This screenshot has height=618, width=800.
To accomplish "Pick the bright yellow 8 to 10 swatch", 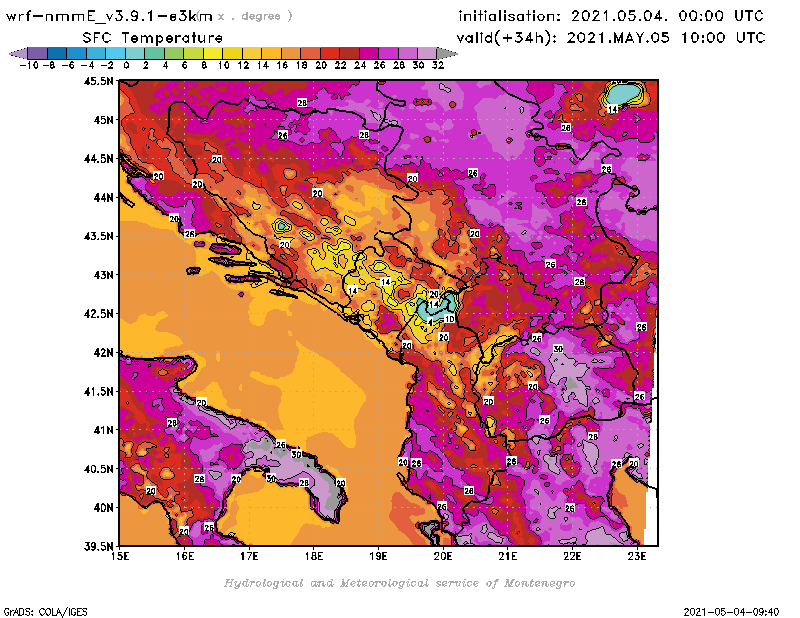I will click(213, 53).
